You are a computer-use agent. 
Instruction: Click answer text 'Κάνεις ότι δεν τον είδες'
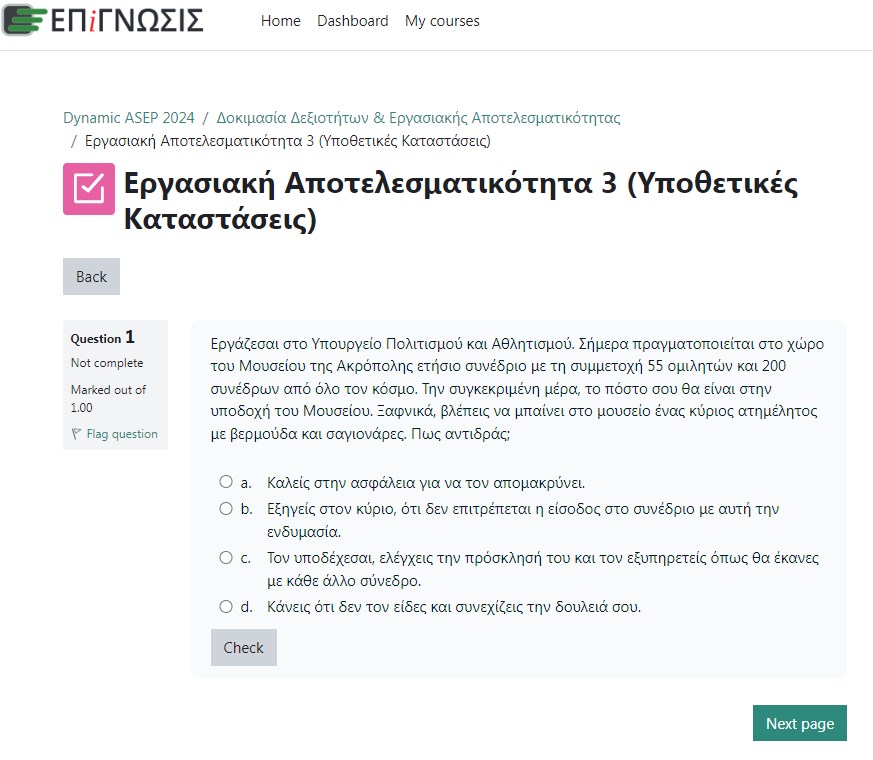pyautogui.click(x=454, y=607)
